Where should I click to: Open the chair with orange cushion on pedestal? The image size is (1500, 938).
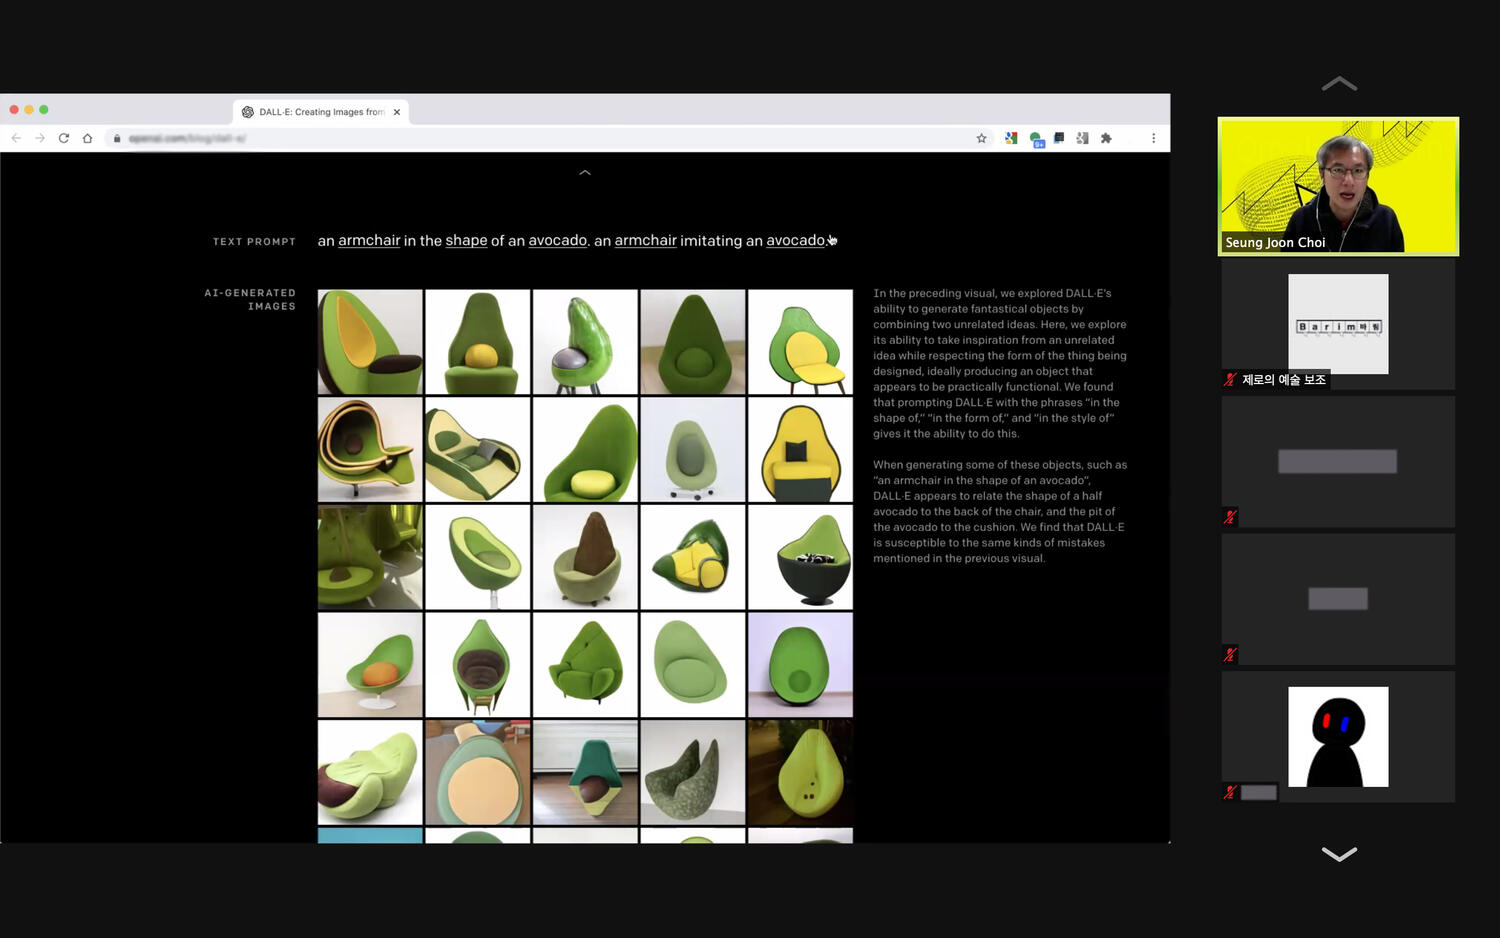370,665
